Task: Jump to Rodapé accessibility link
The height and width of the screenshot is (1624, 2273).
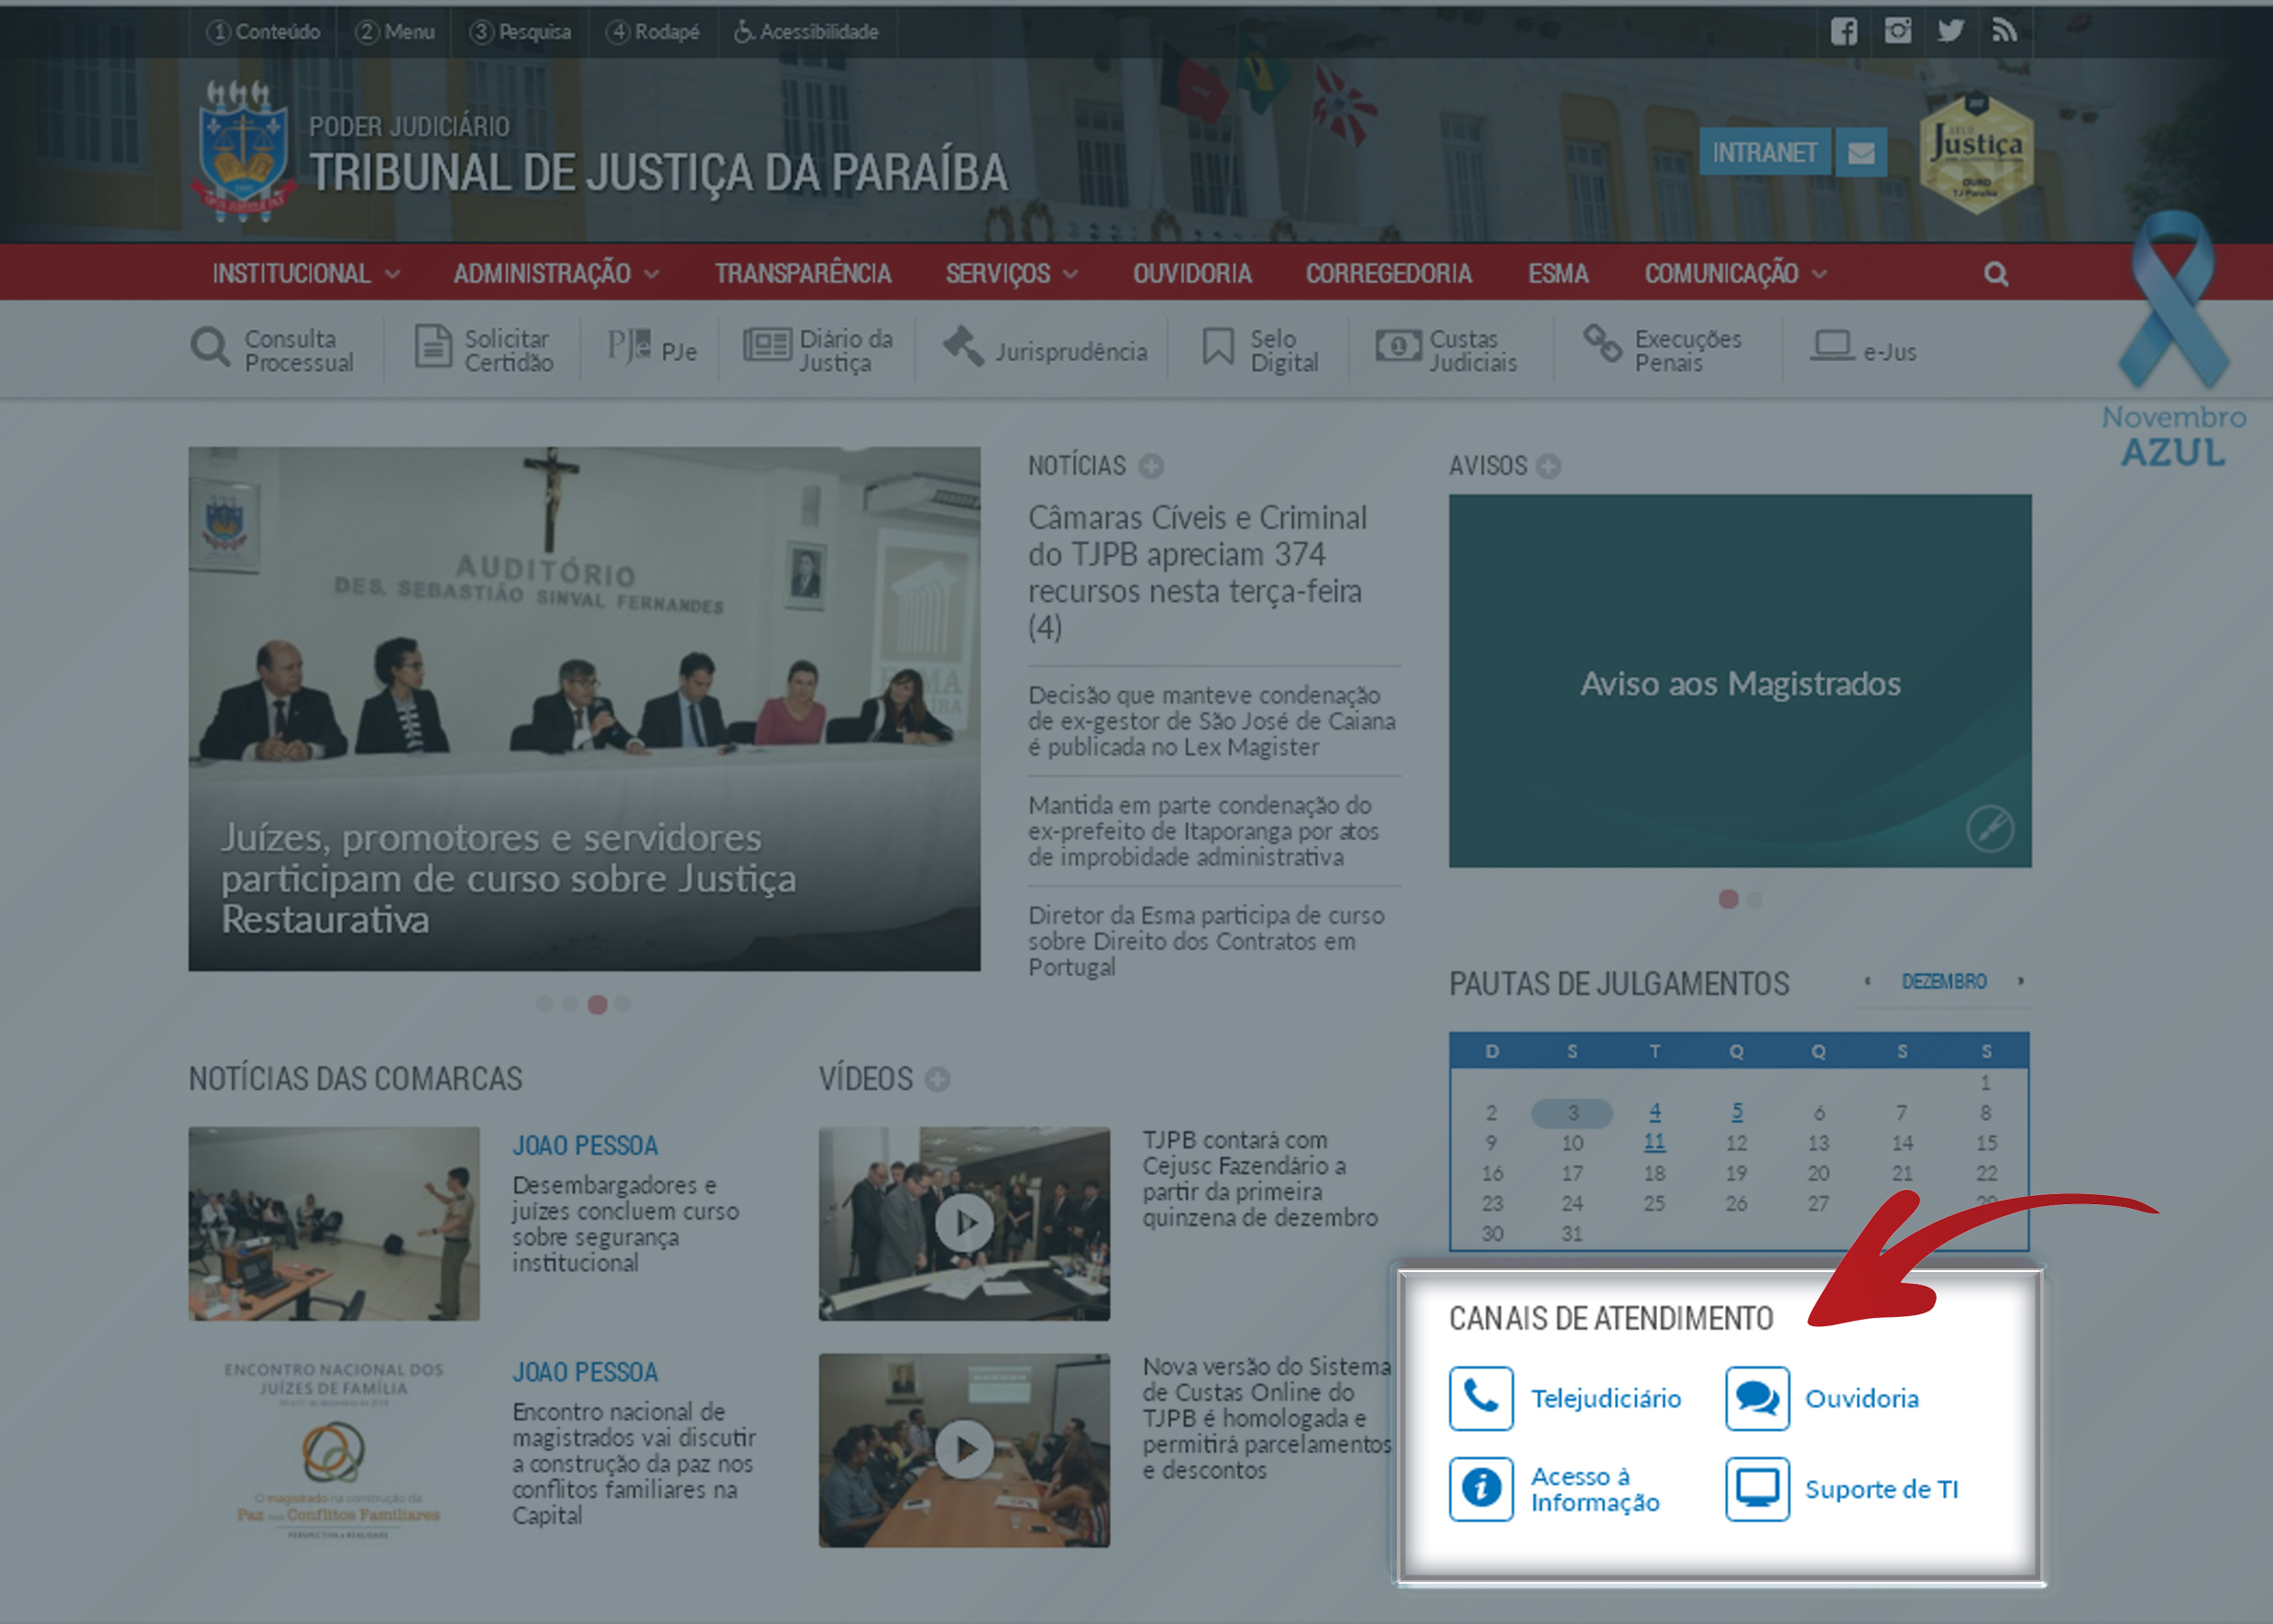Action: tap(653, 32)
